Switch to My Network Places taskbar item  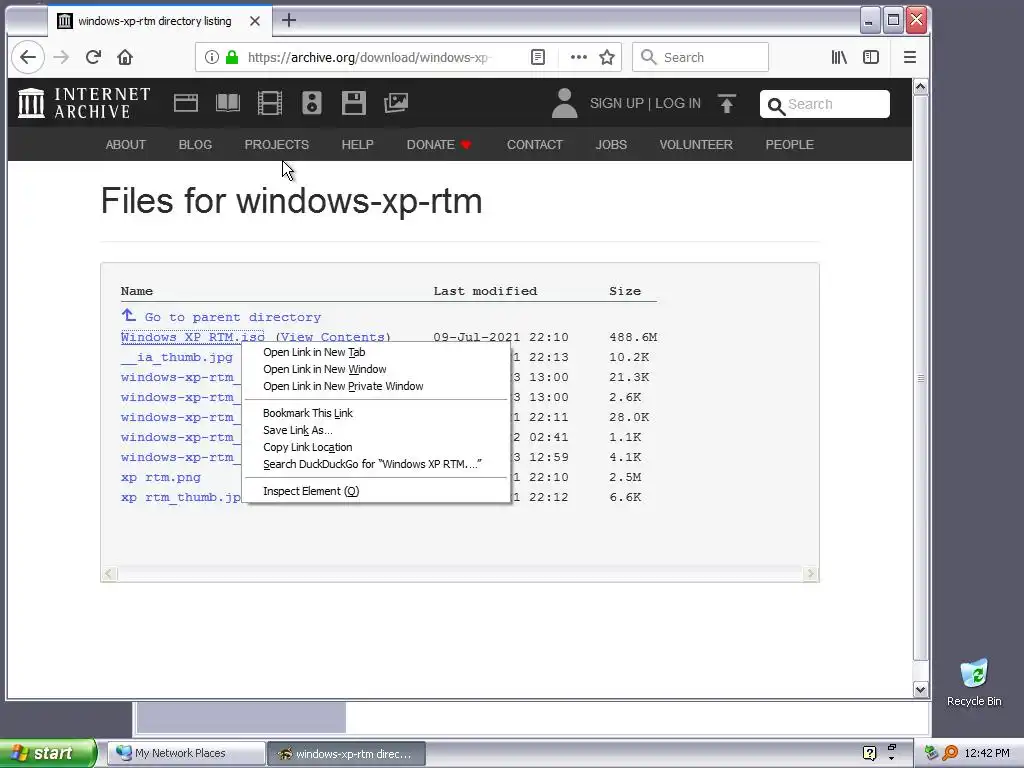point(186,753)
